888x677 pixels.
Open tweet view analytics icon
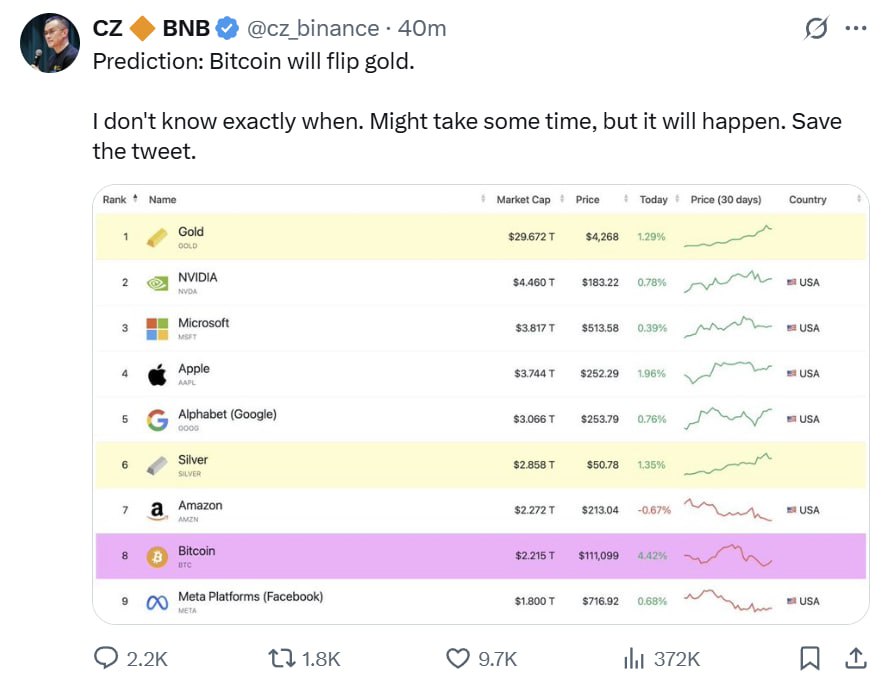point(634,657)
